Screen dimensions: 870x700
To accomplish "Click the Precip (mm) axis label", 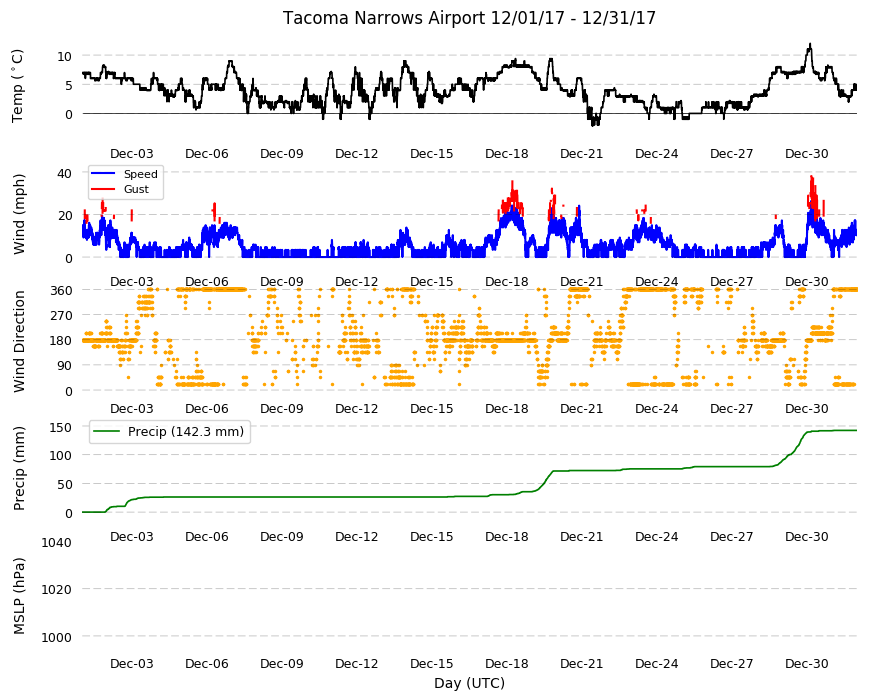I will coord(19,468).
